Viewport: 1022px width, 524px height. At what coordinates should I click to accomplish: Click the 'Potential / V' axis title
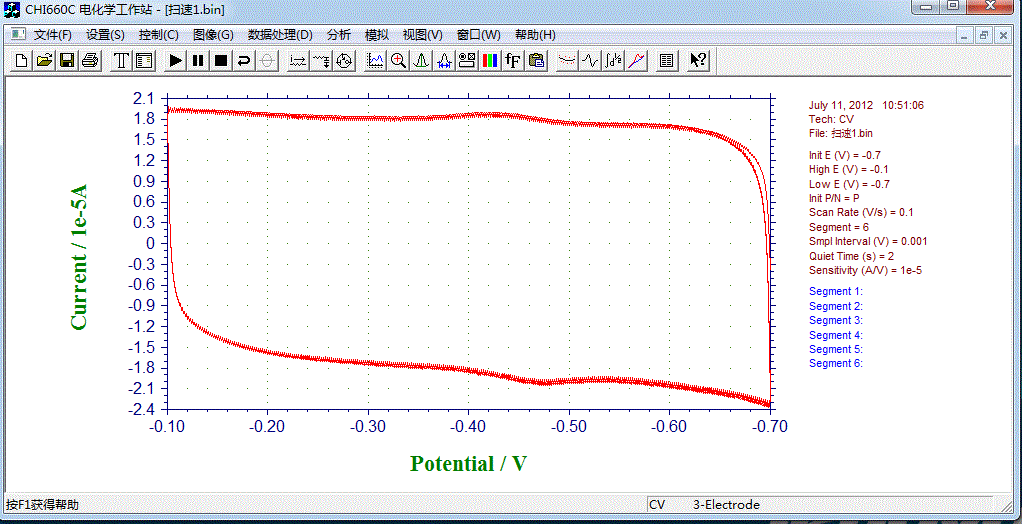[x=468, y=463]
